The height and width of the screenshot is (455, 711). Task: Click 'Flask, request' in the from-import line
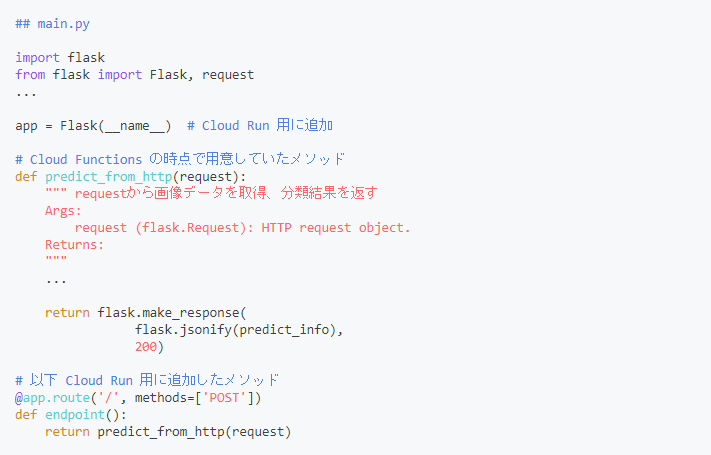pyautogui.click(x=201, y=74)
